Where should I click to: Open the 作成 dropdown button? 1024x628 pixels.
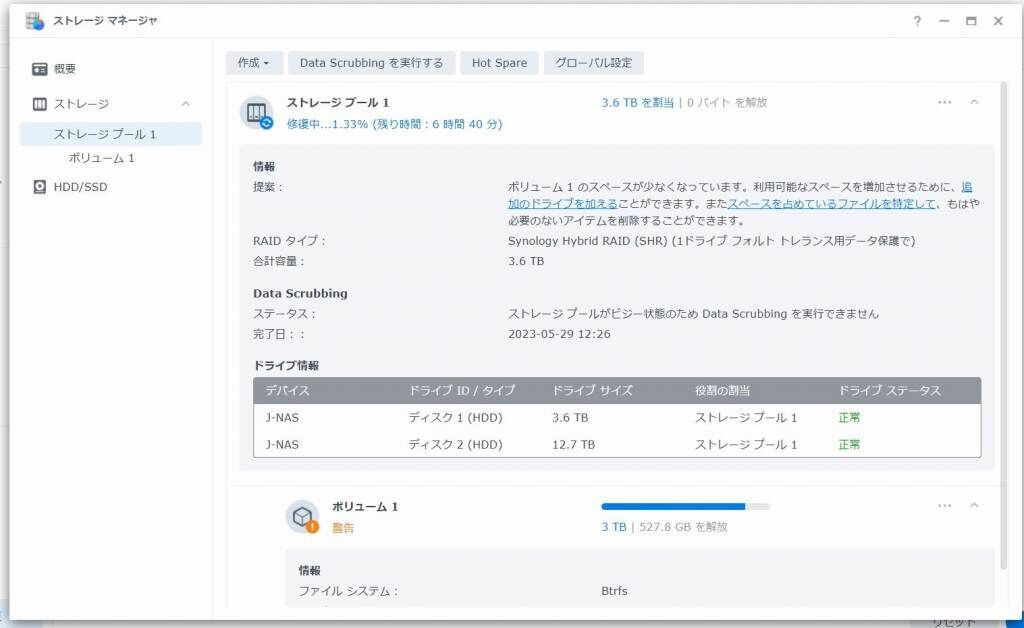254,63
